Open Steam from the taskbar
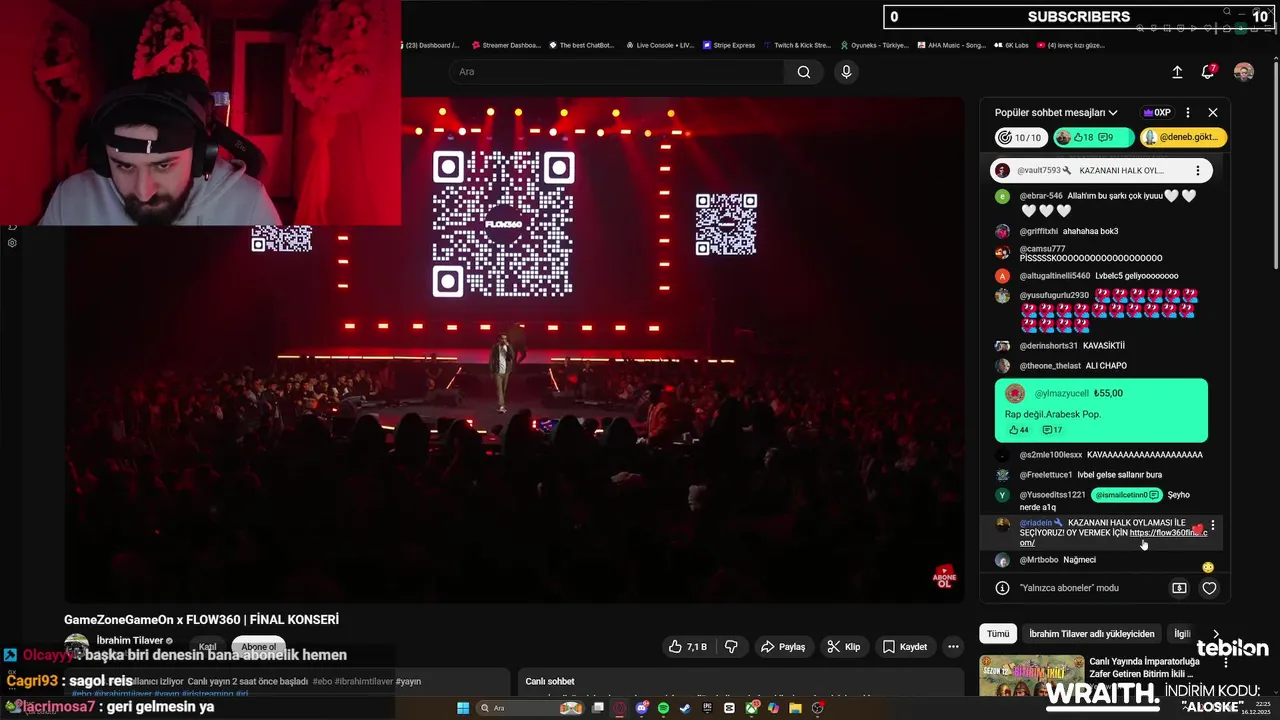The image size is (1280, 720). (x=685, y=708)
